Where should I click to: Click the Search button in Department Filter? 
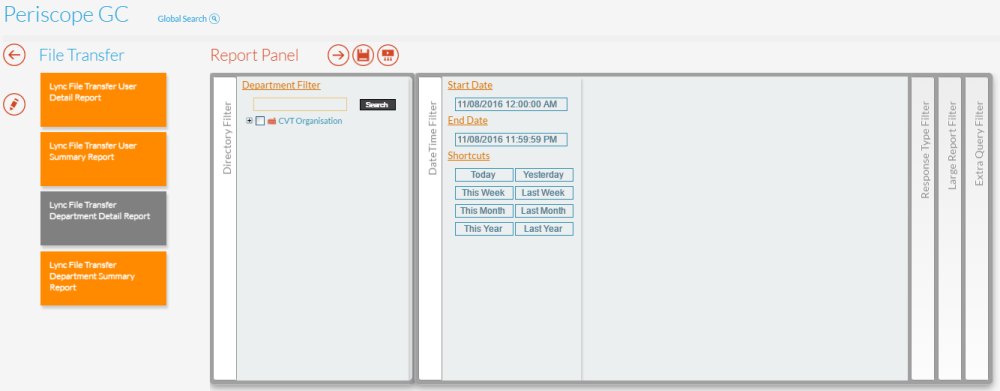point(378,105)
